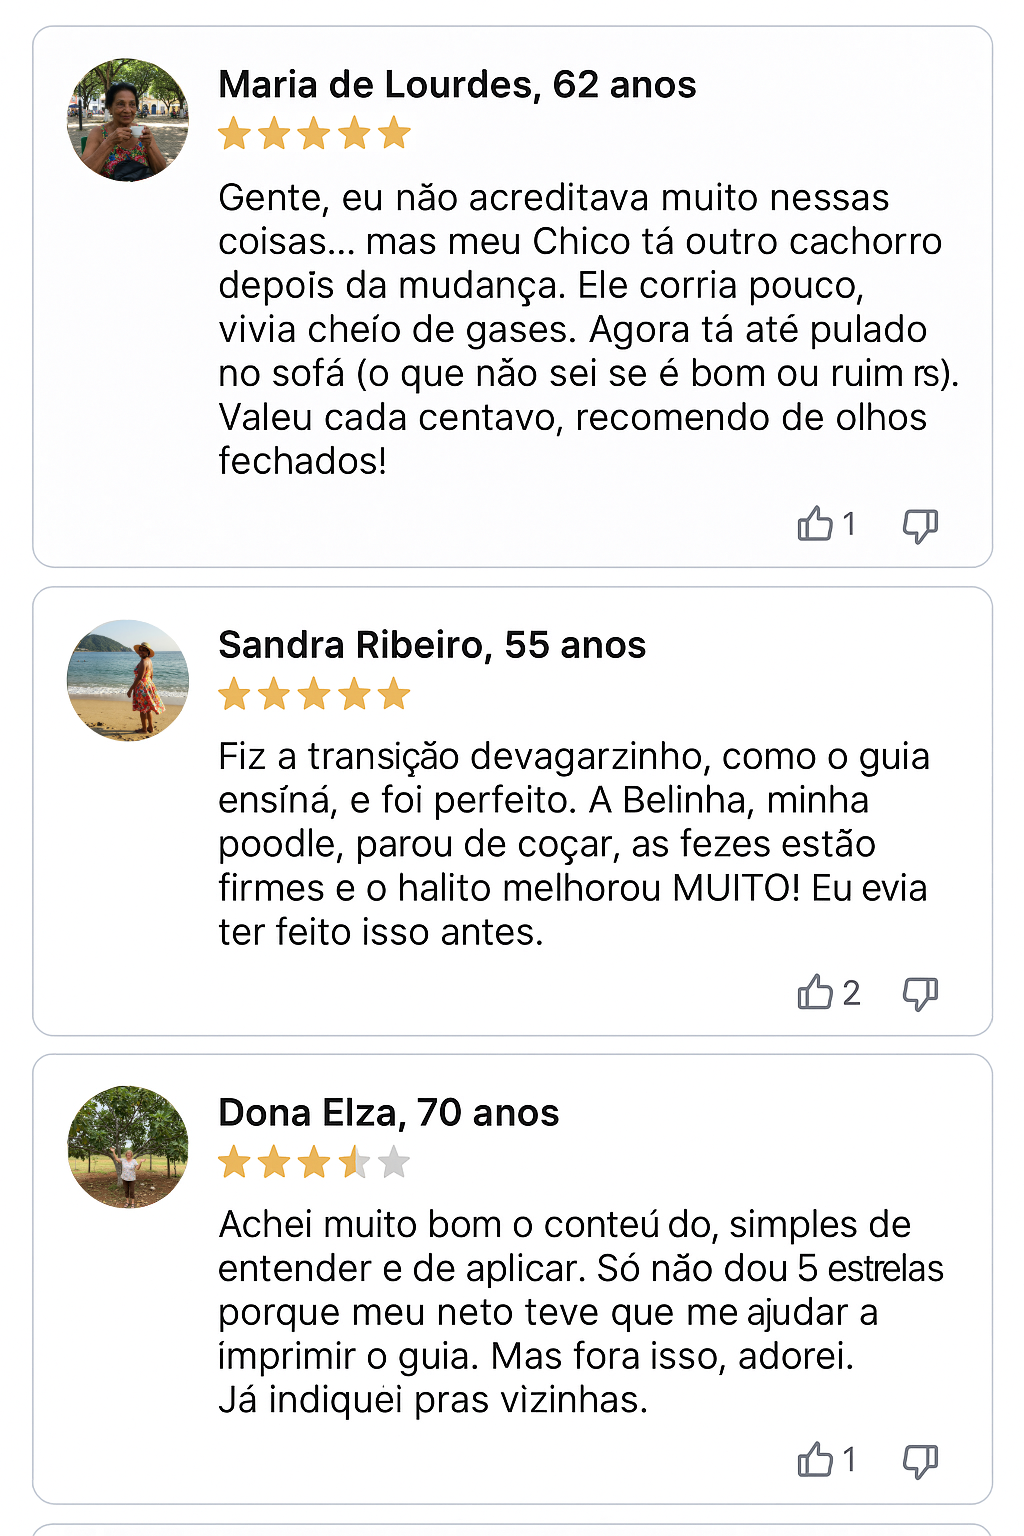Select the name Sandra Ribeiro, 55 anos

tap(432, 645)
